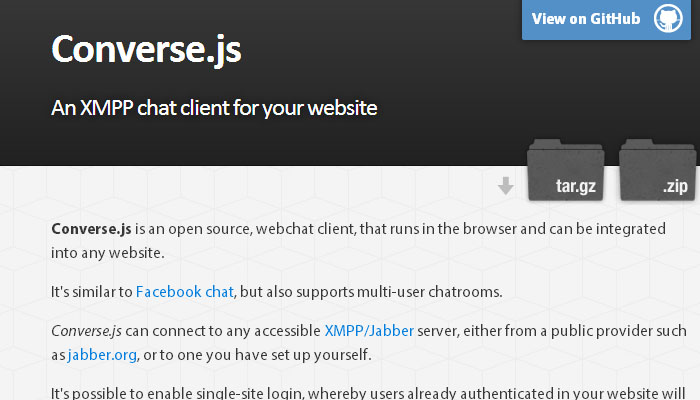Follow the XMPP/Jabber link
The image size is (700, 400).
tap(369, 330)
